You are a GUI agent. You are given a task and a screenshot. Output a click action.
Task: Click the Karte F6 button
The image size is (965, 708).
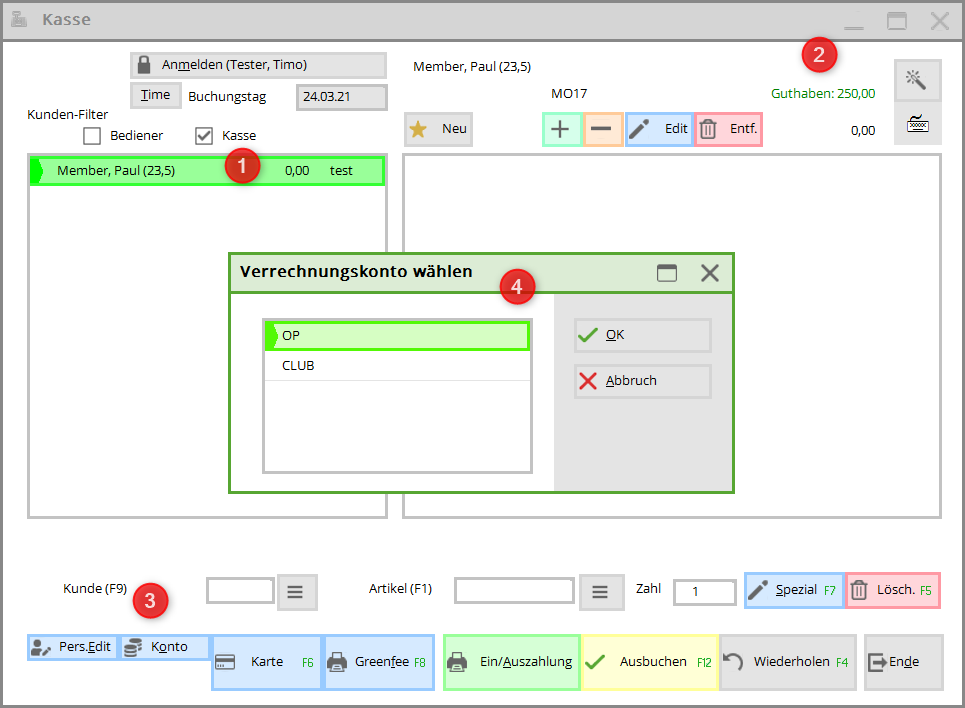click(x=266, y=662)
